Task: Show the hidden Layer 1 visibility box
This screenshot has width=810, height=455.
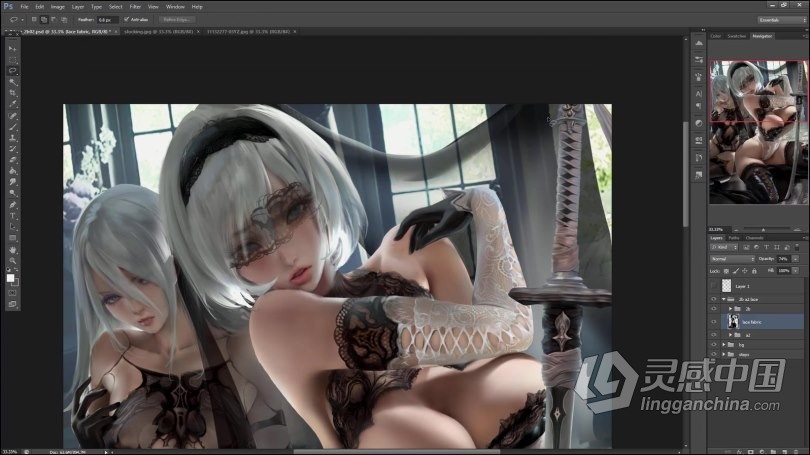Action: click(x=714, y=286)
